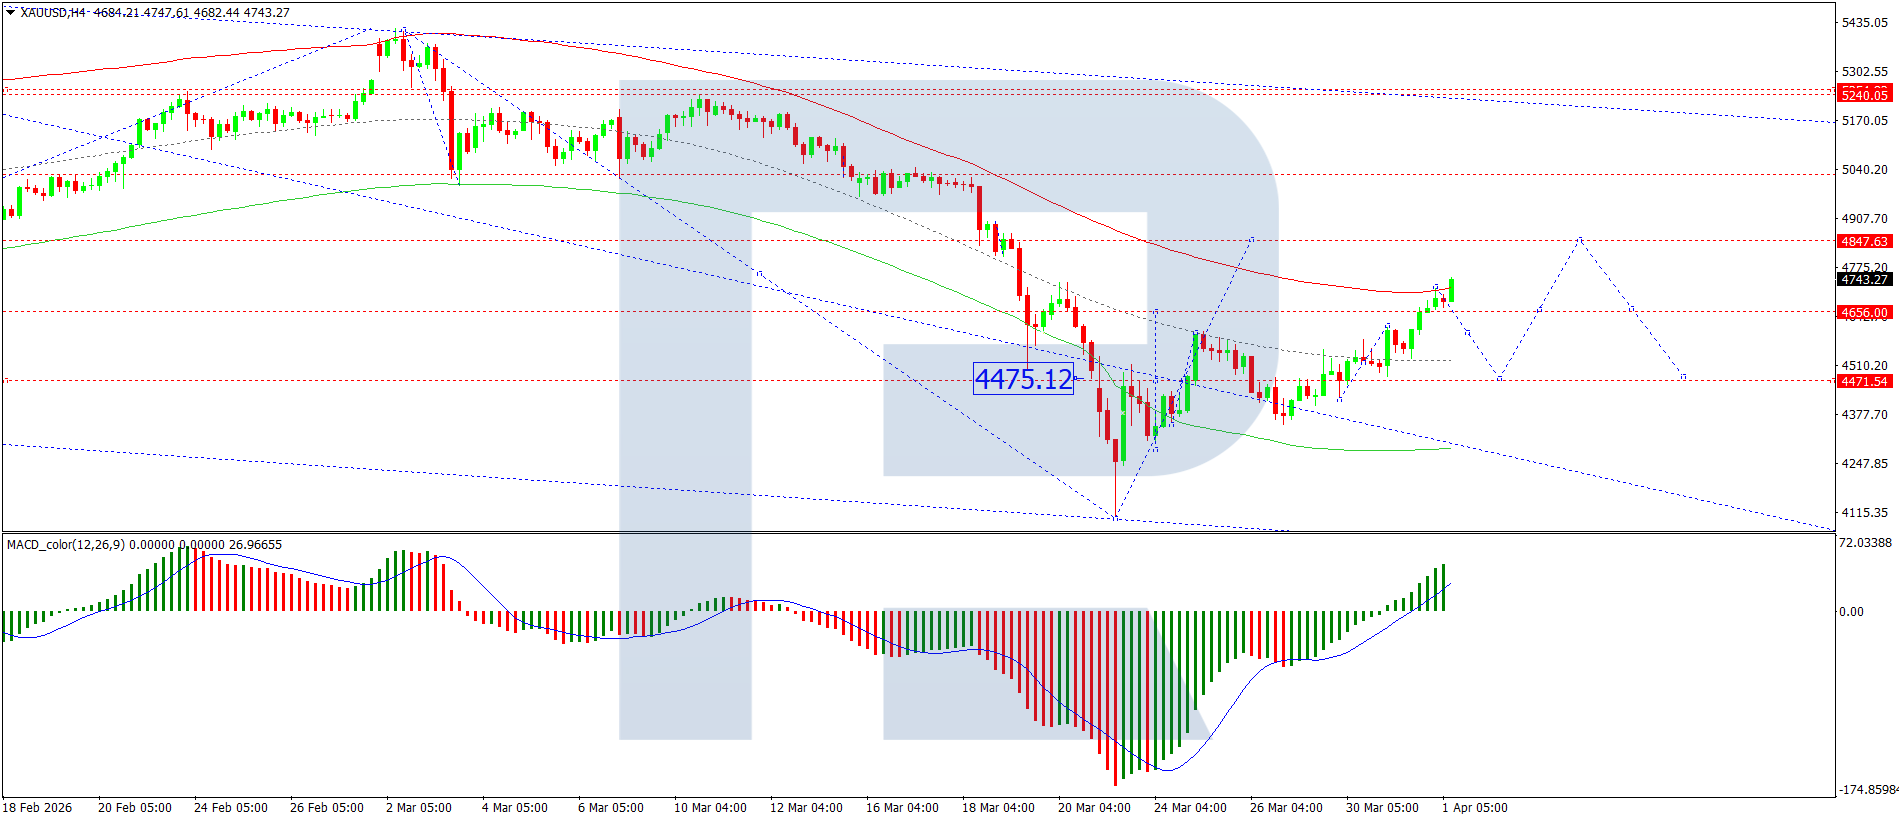Click the 1 Apr 05:00 time label
The height and width of the screenshot is (820, 1899).
coord(1475,807)
